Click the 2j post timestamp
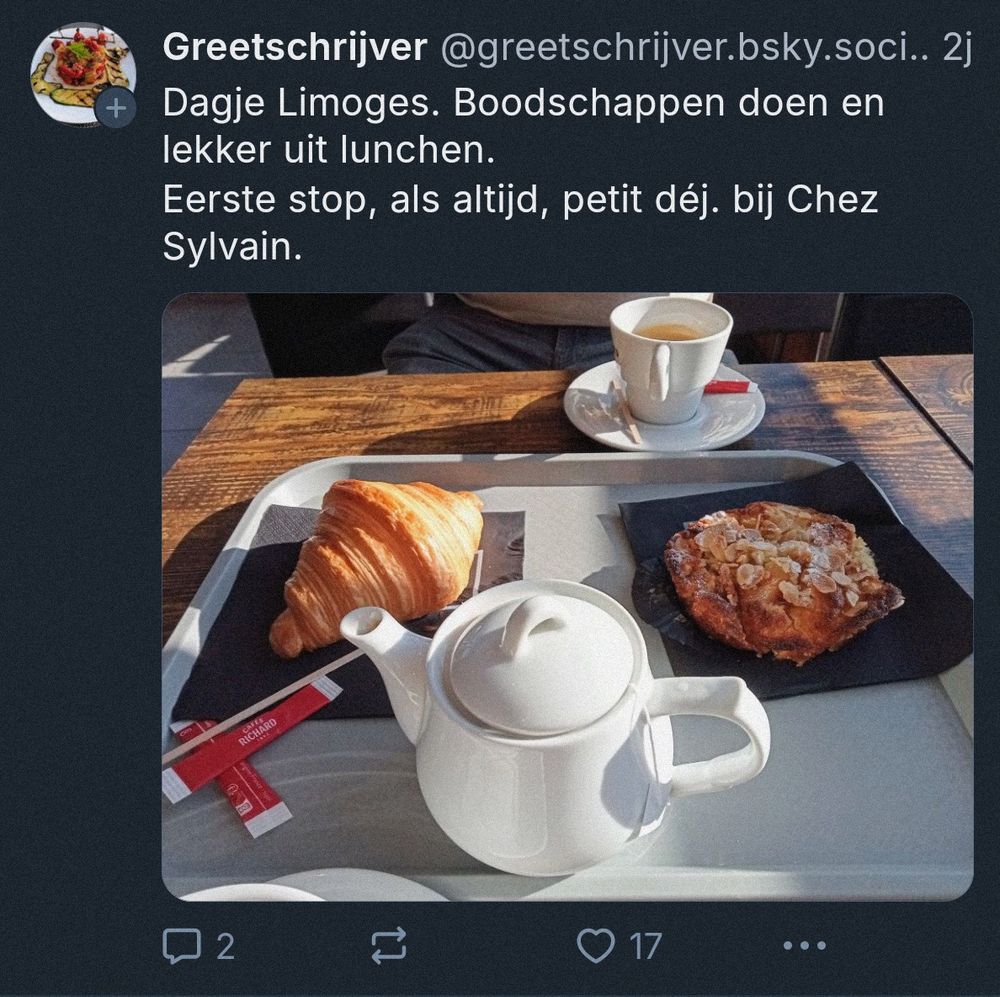Viewport: 1000px width, 997px height. pos(957,47)
